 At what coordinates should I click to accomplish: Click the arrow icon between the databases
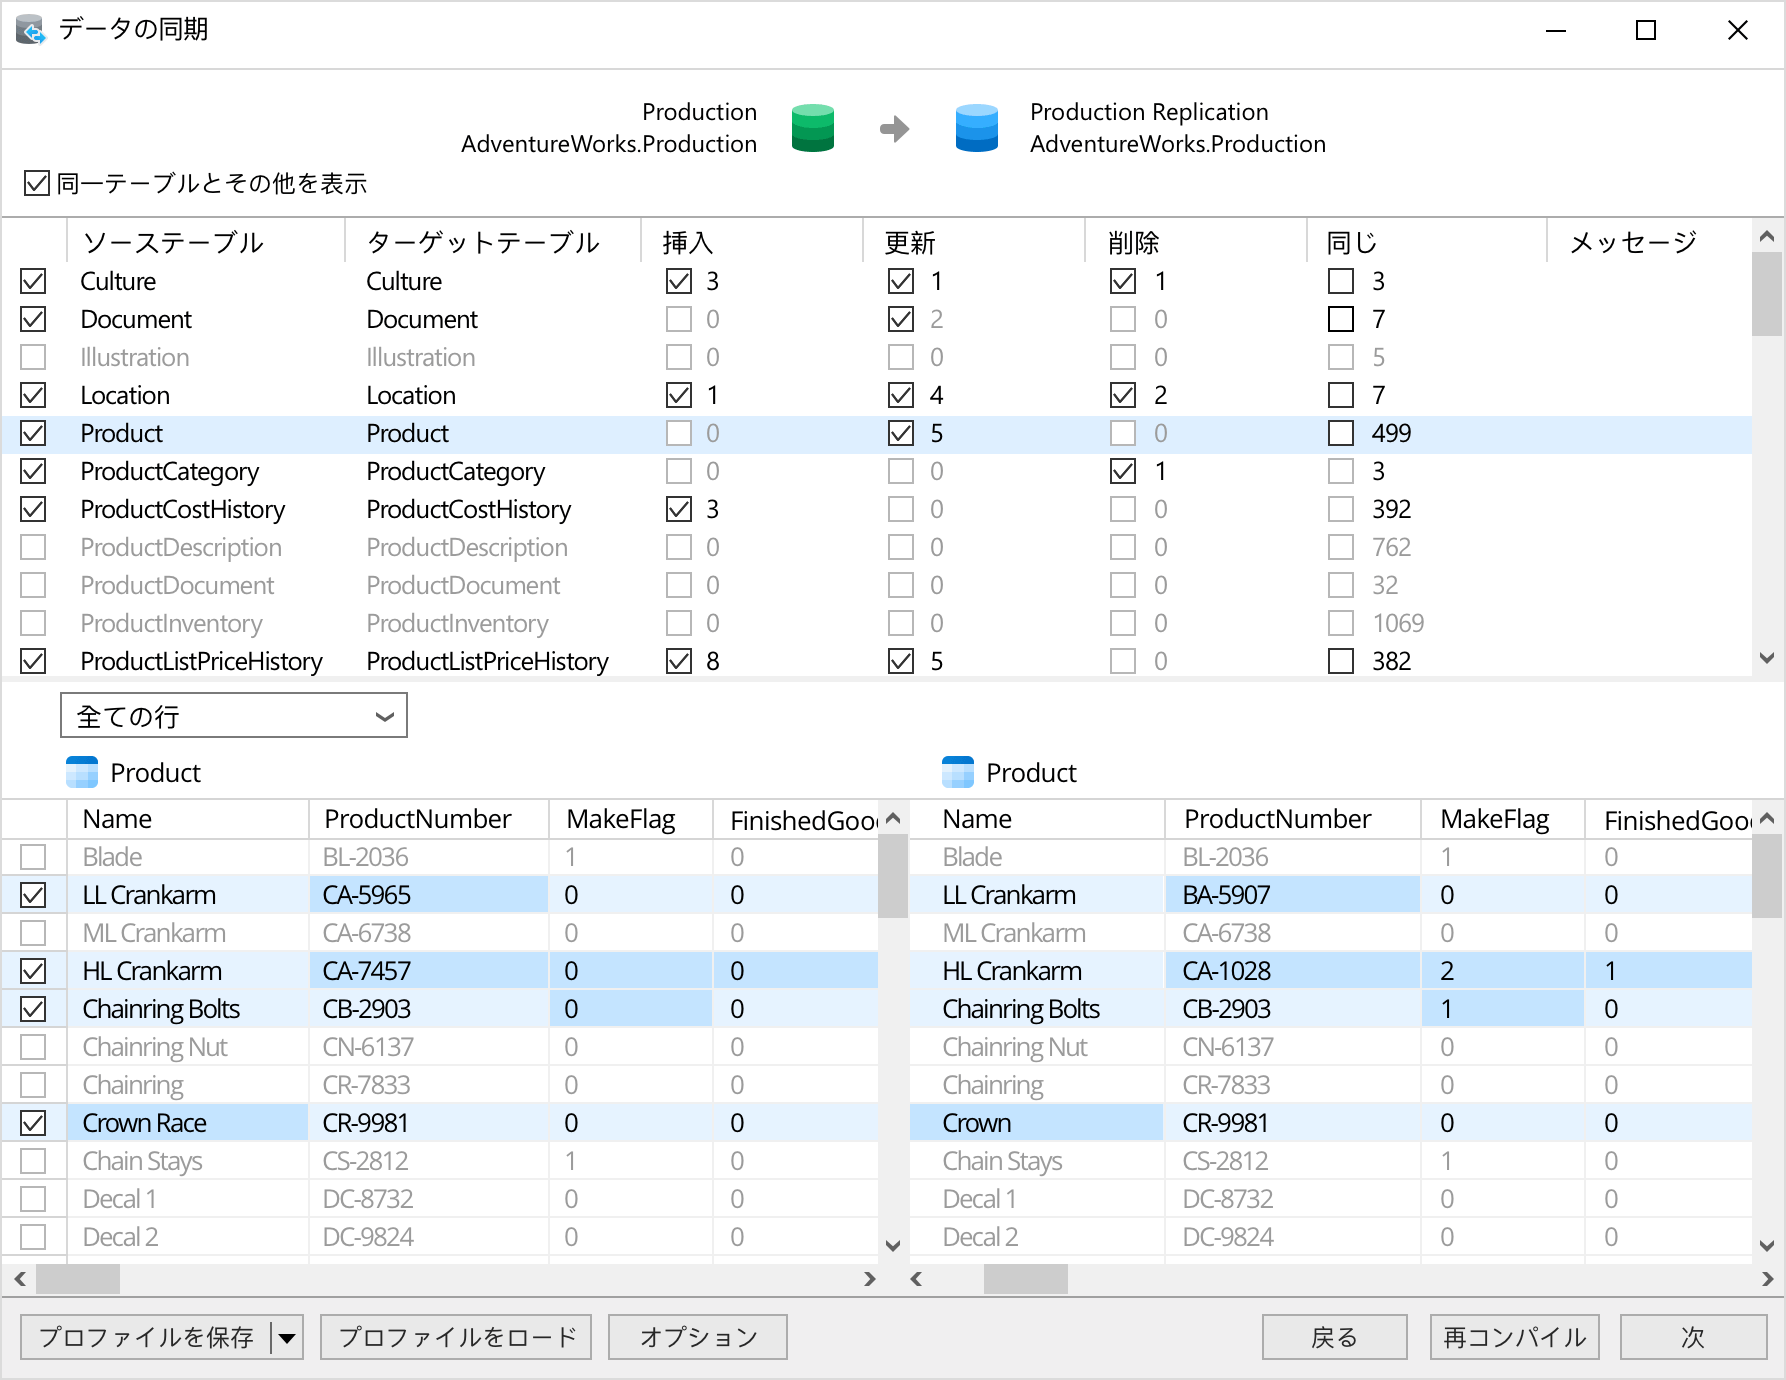(894, 129)
